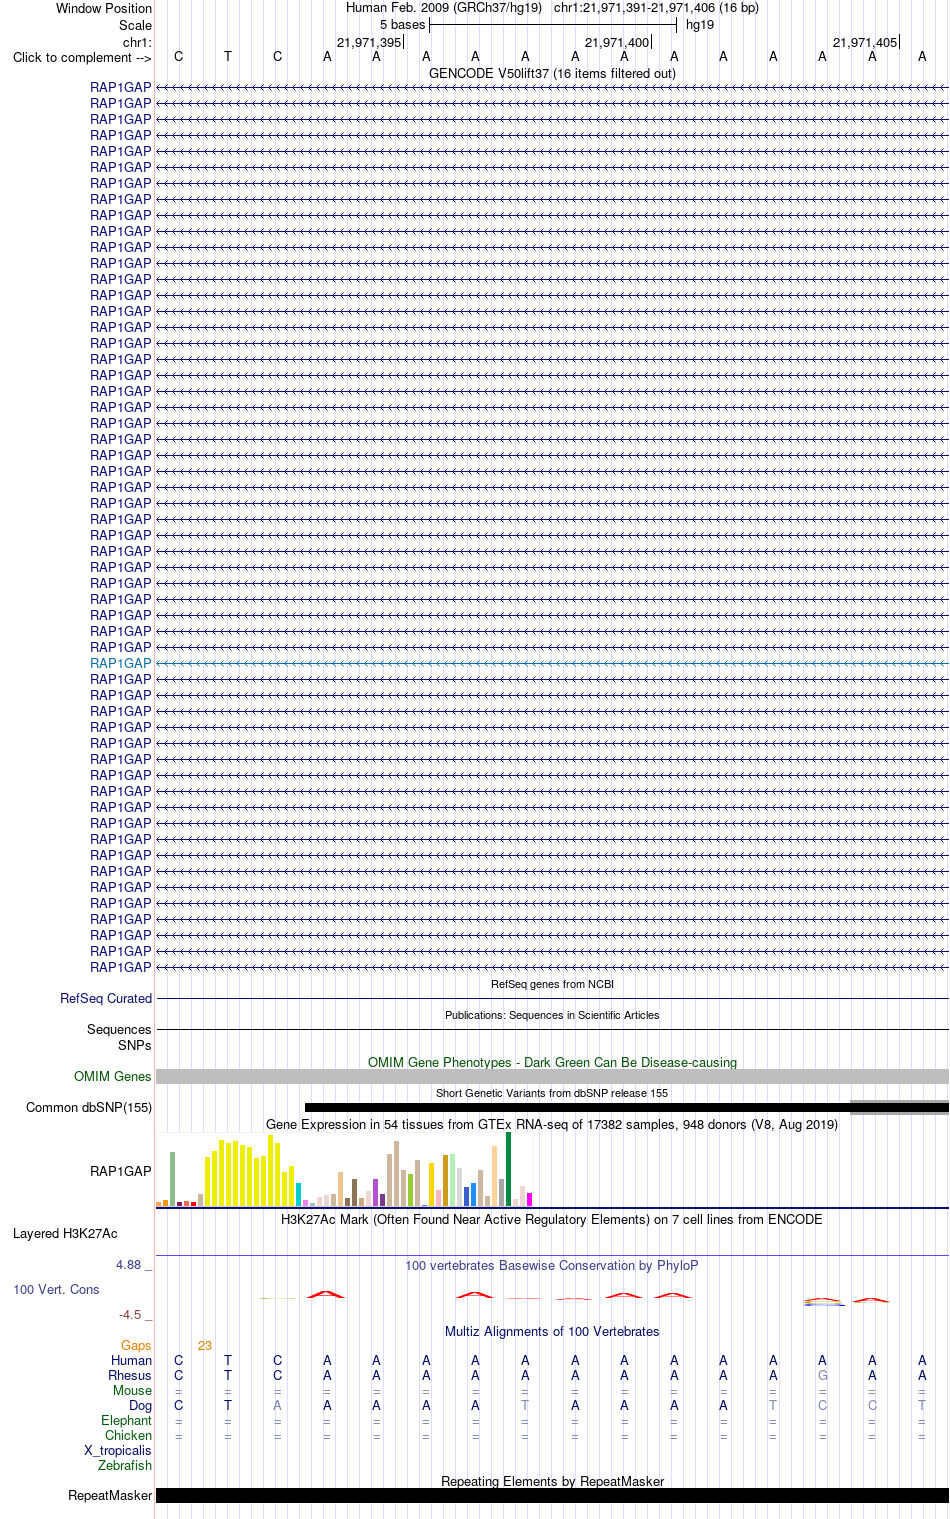Click the Elephant species label

click(x=126, y=1420)
